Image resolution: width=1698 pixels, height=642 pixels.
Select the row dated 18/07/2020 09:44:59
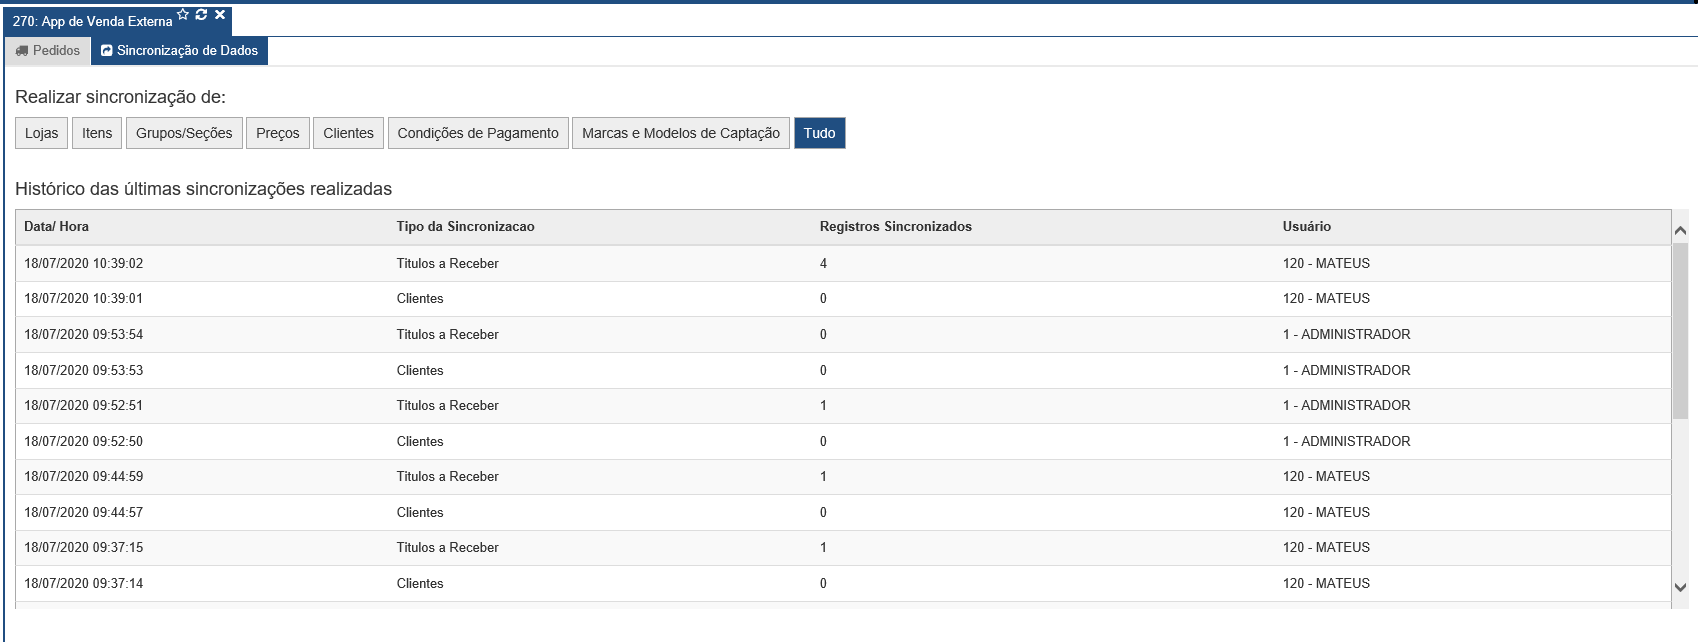[x=843, y=477]
